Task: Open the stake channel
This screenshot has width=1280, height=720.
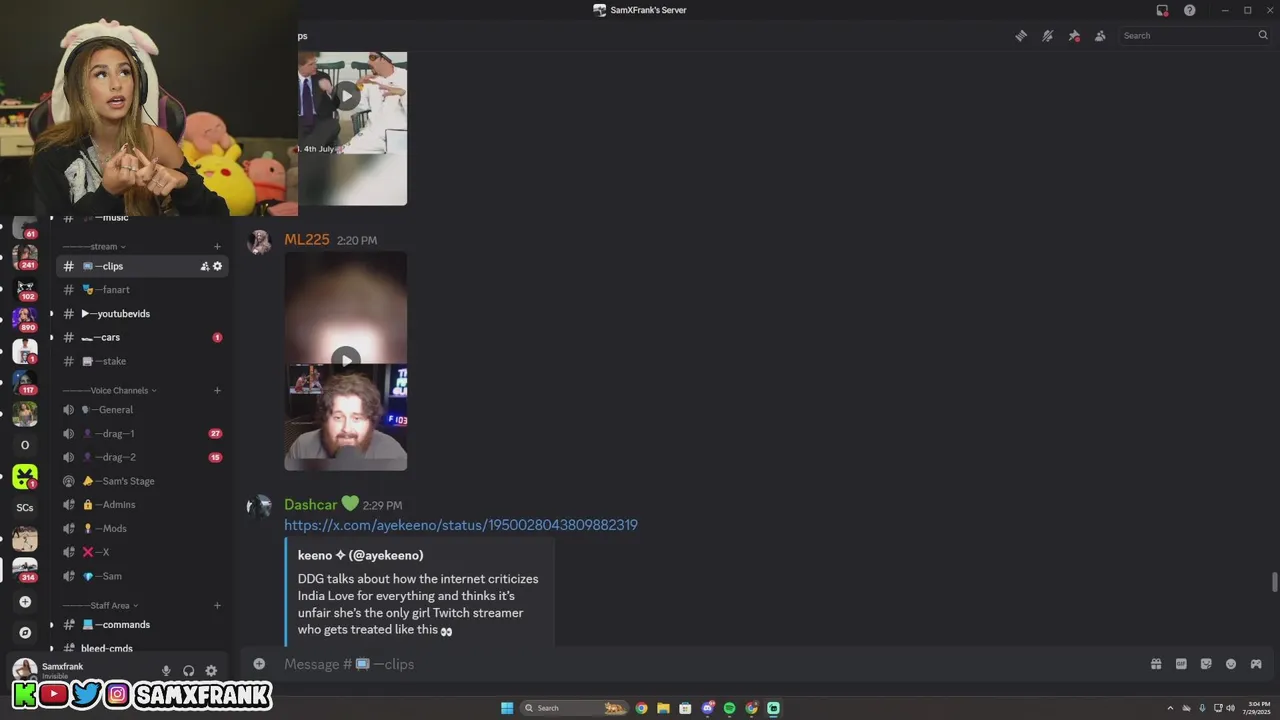Action: 140,361
